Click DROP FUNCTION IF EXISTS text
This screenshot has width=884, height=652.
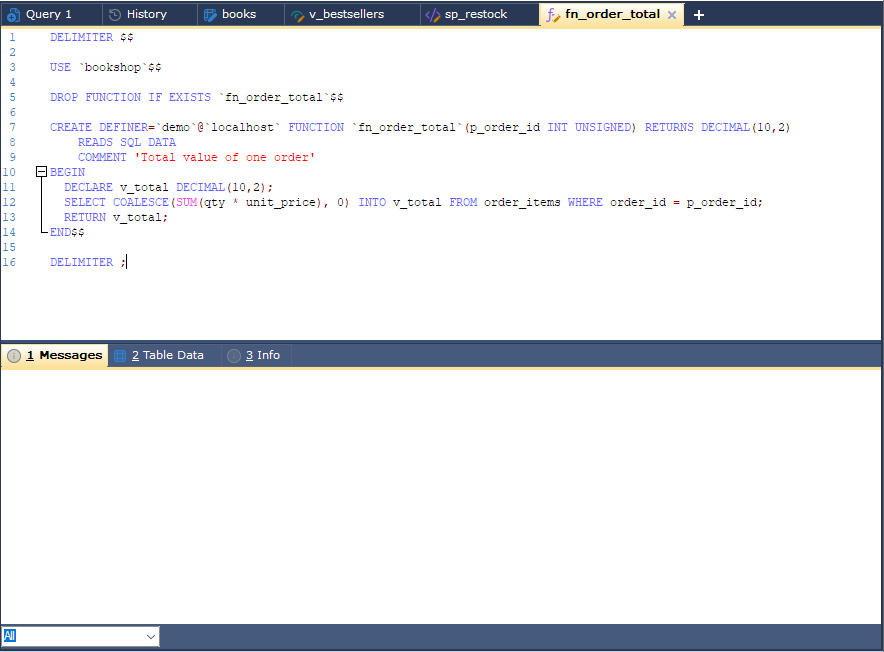130,97
